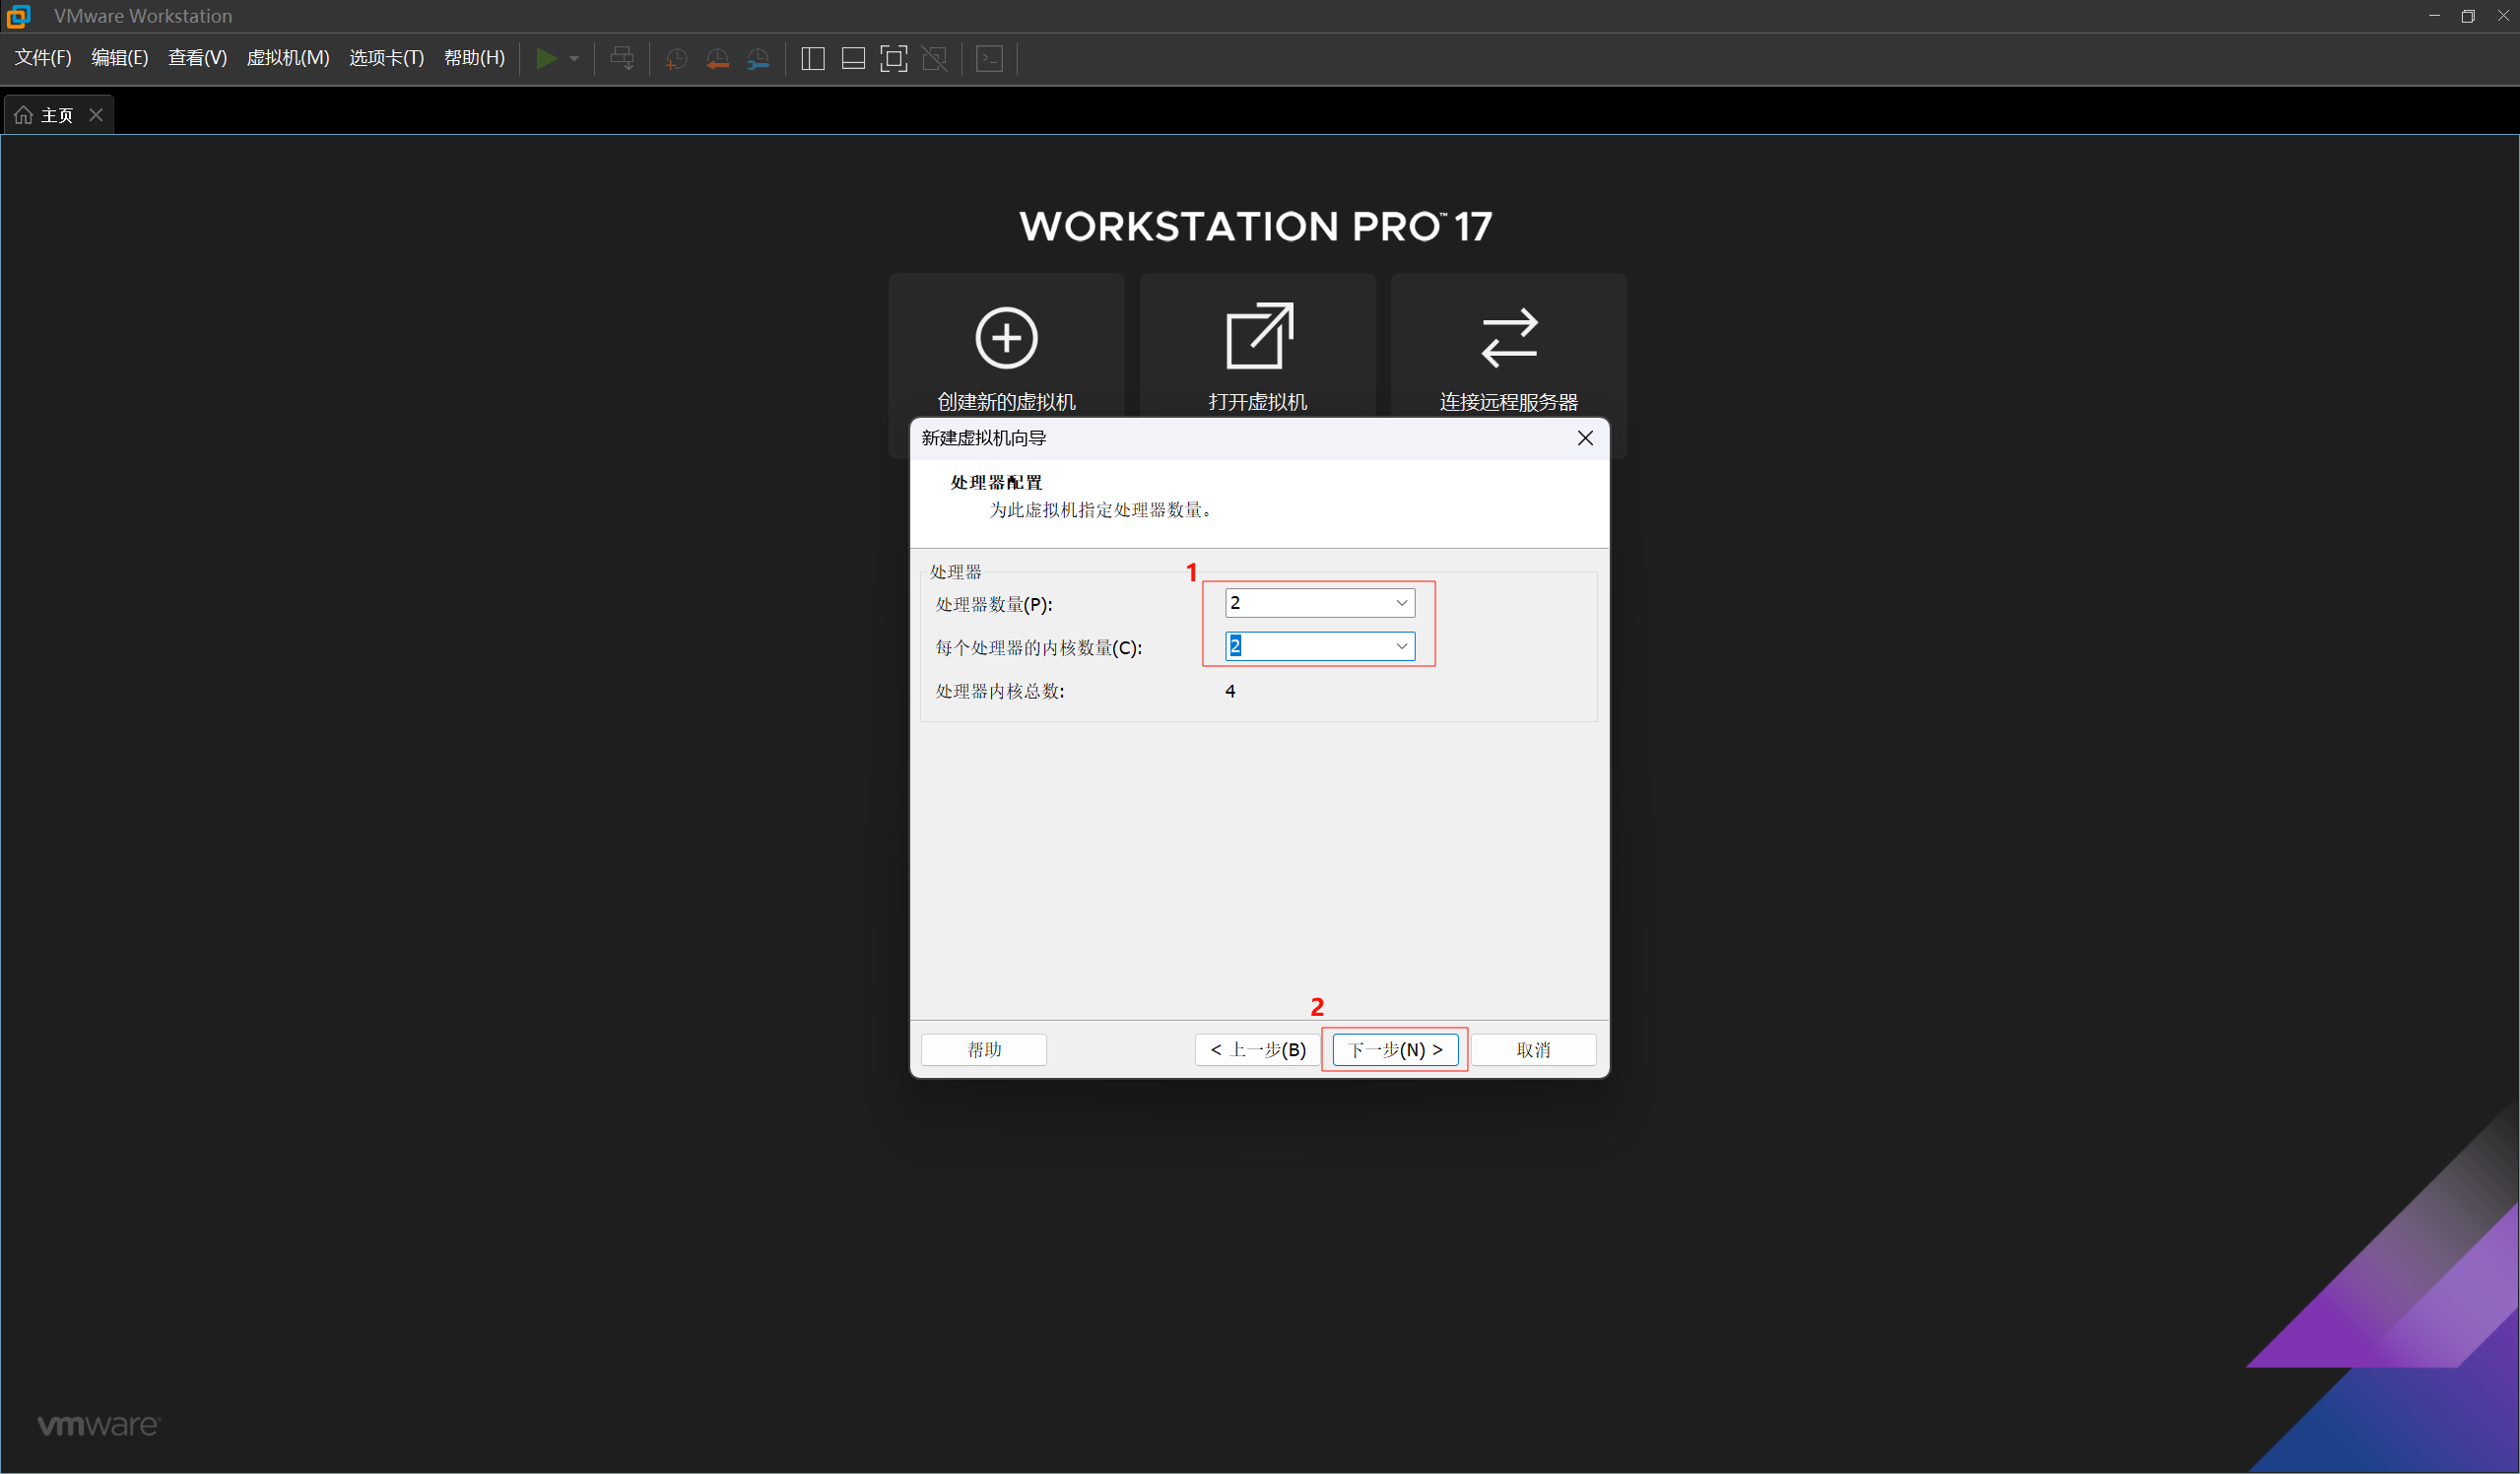Click the create new virtual machine tile
The height and width of the screenshot is (1474, 2520).
[1006, 350]
